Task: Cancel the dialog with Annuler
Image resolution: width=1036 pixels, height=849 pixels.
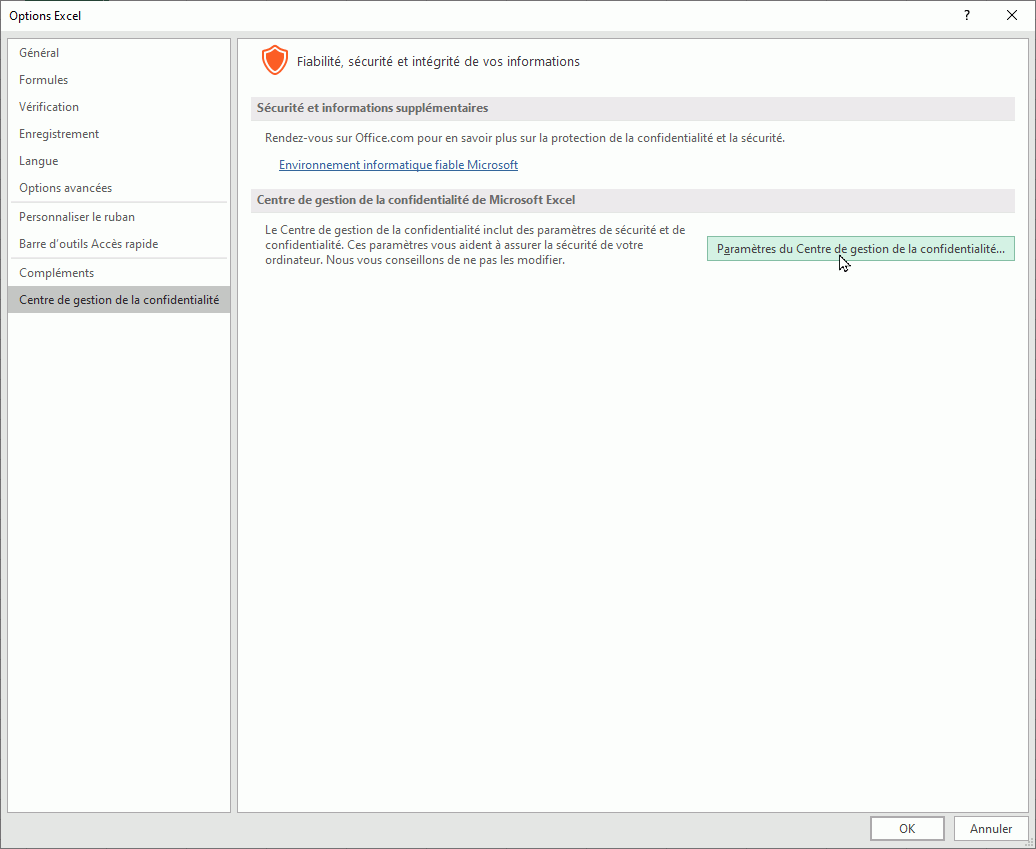Action: (991, 829)
